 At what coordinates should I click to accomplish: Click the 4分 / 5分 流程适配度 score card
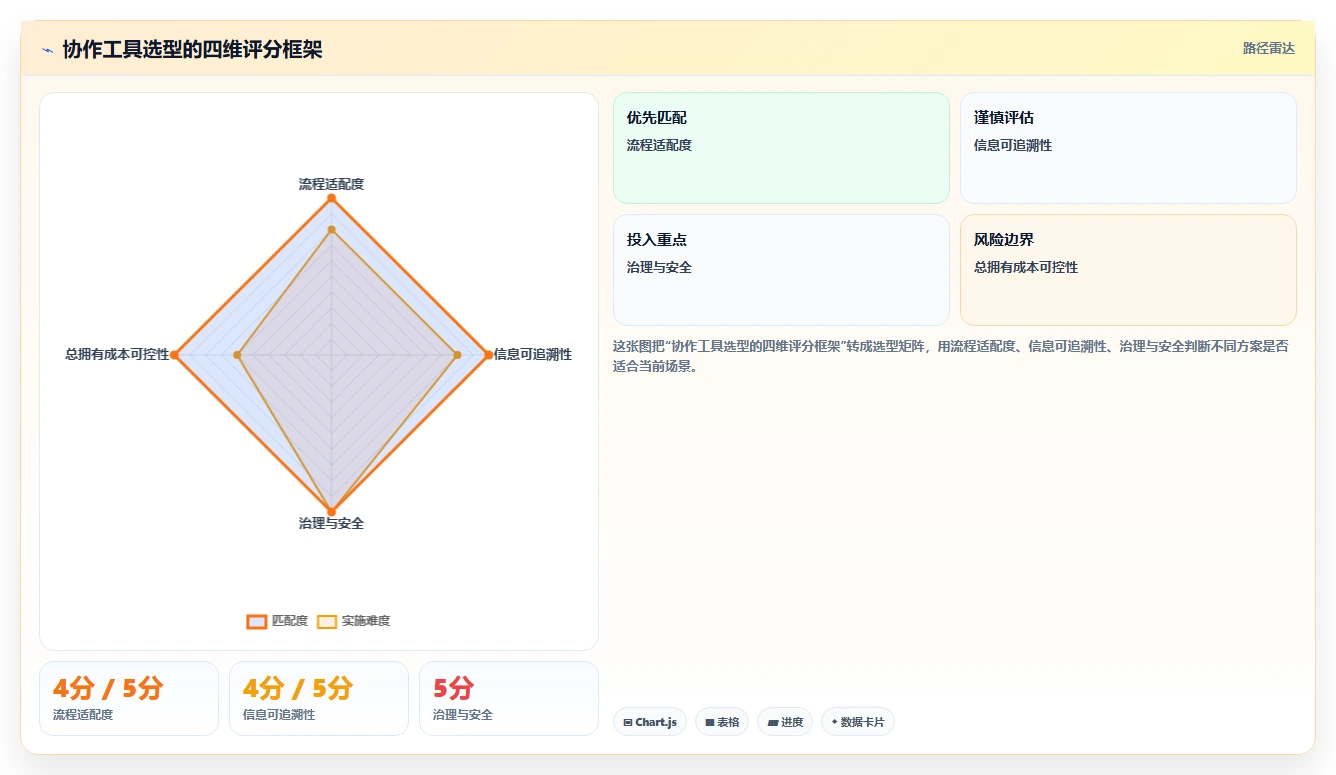pos(129,698)
